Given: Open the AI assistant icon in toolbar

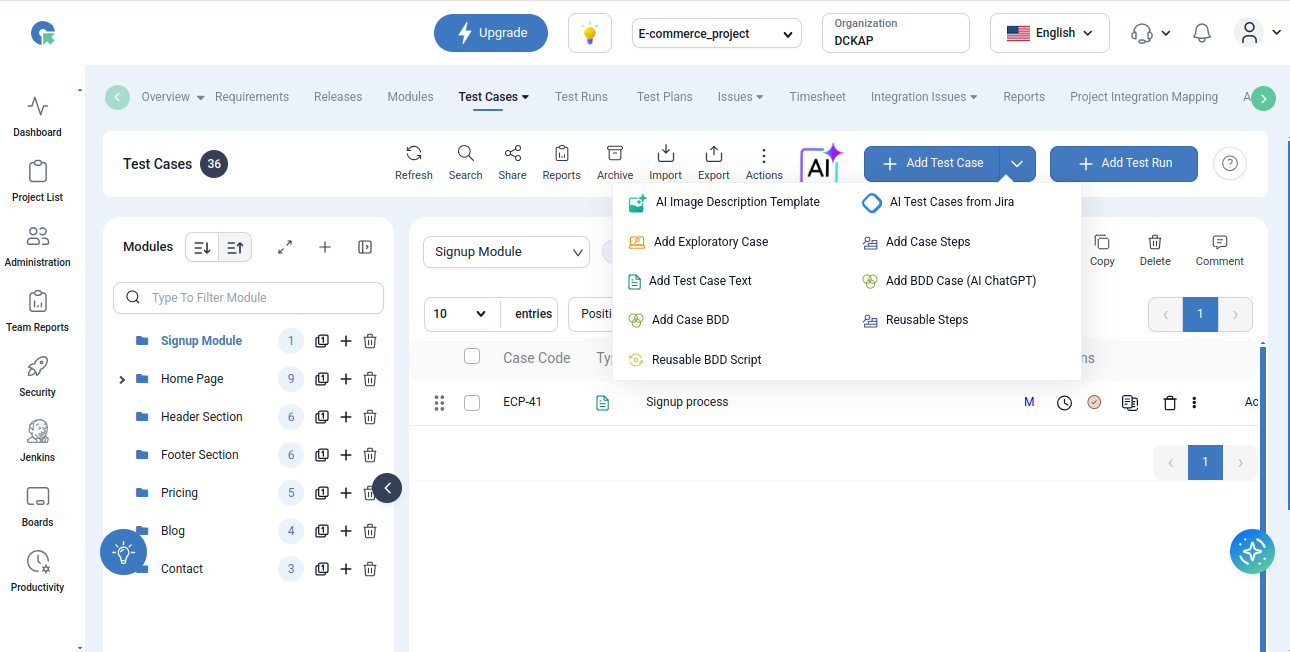Looking at the screenshot, I should [821, 164].
